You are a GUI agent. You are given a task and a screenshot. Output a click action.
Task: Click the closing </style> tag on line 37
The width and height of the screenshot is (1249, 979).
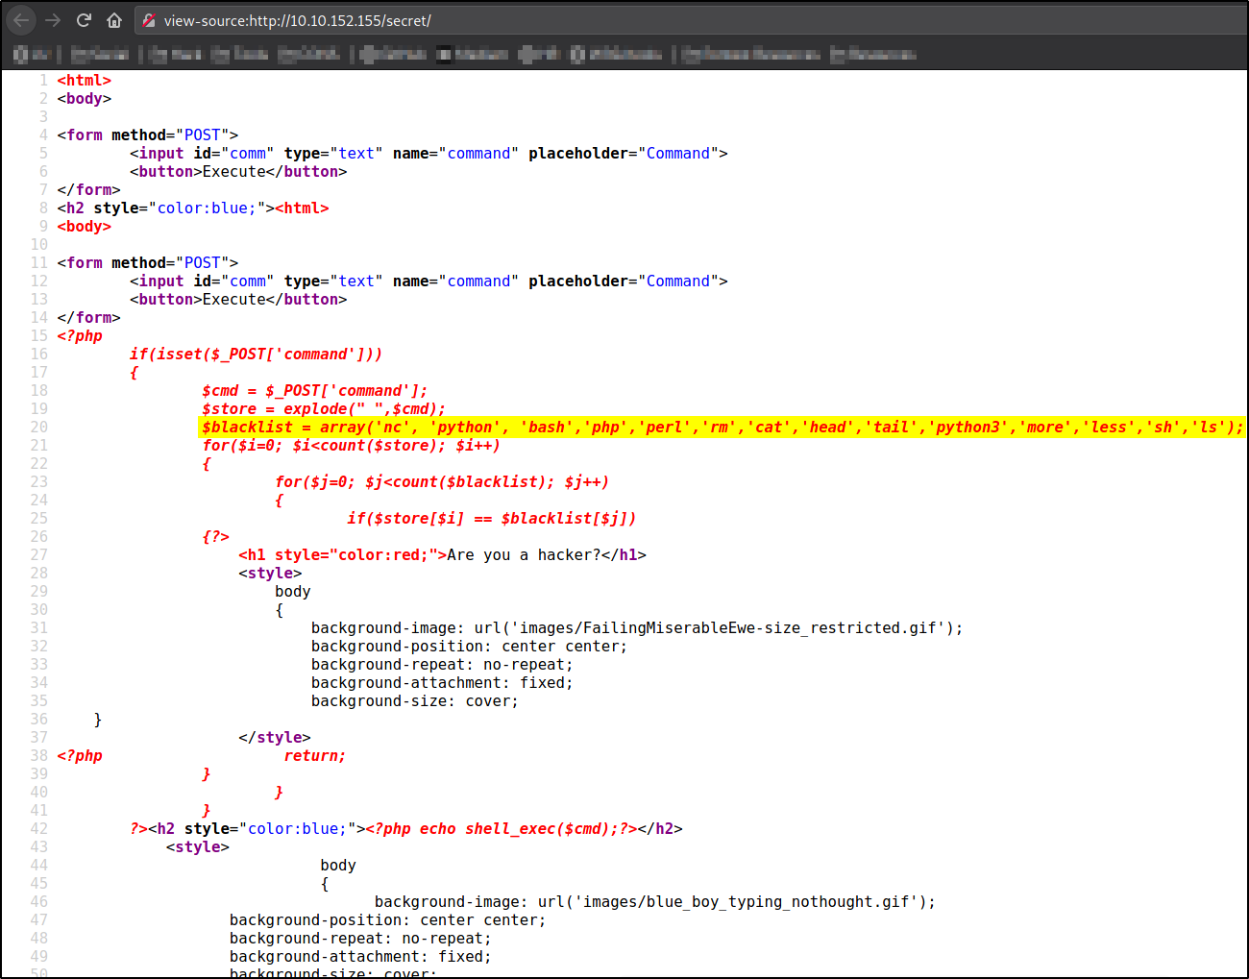pyautogui.click(x=274, y=738)
